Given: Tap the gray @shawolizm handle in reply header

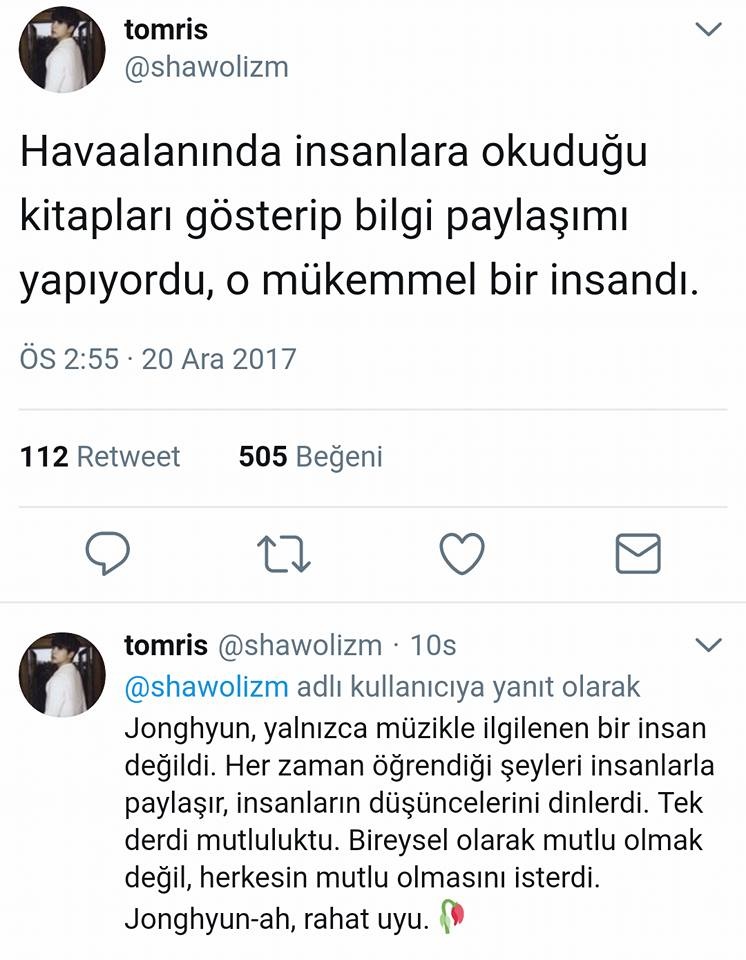Looking at the screenshot, I should point(300,645).
